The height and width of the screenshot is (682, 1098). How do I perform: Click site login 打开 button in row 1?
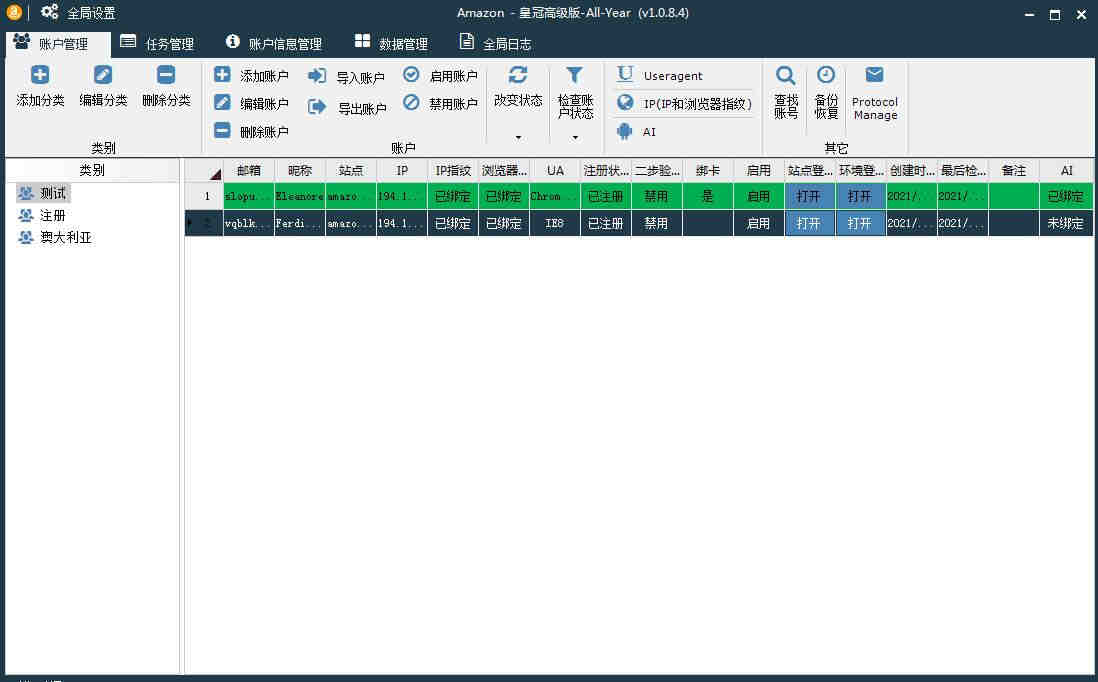809,196
